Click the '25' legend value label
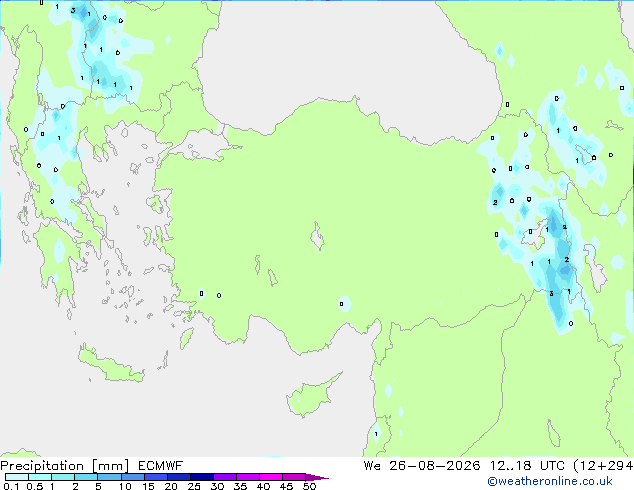 coord(194,486)
